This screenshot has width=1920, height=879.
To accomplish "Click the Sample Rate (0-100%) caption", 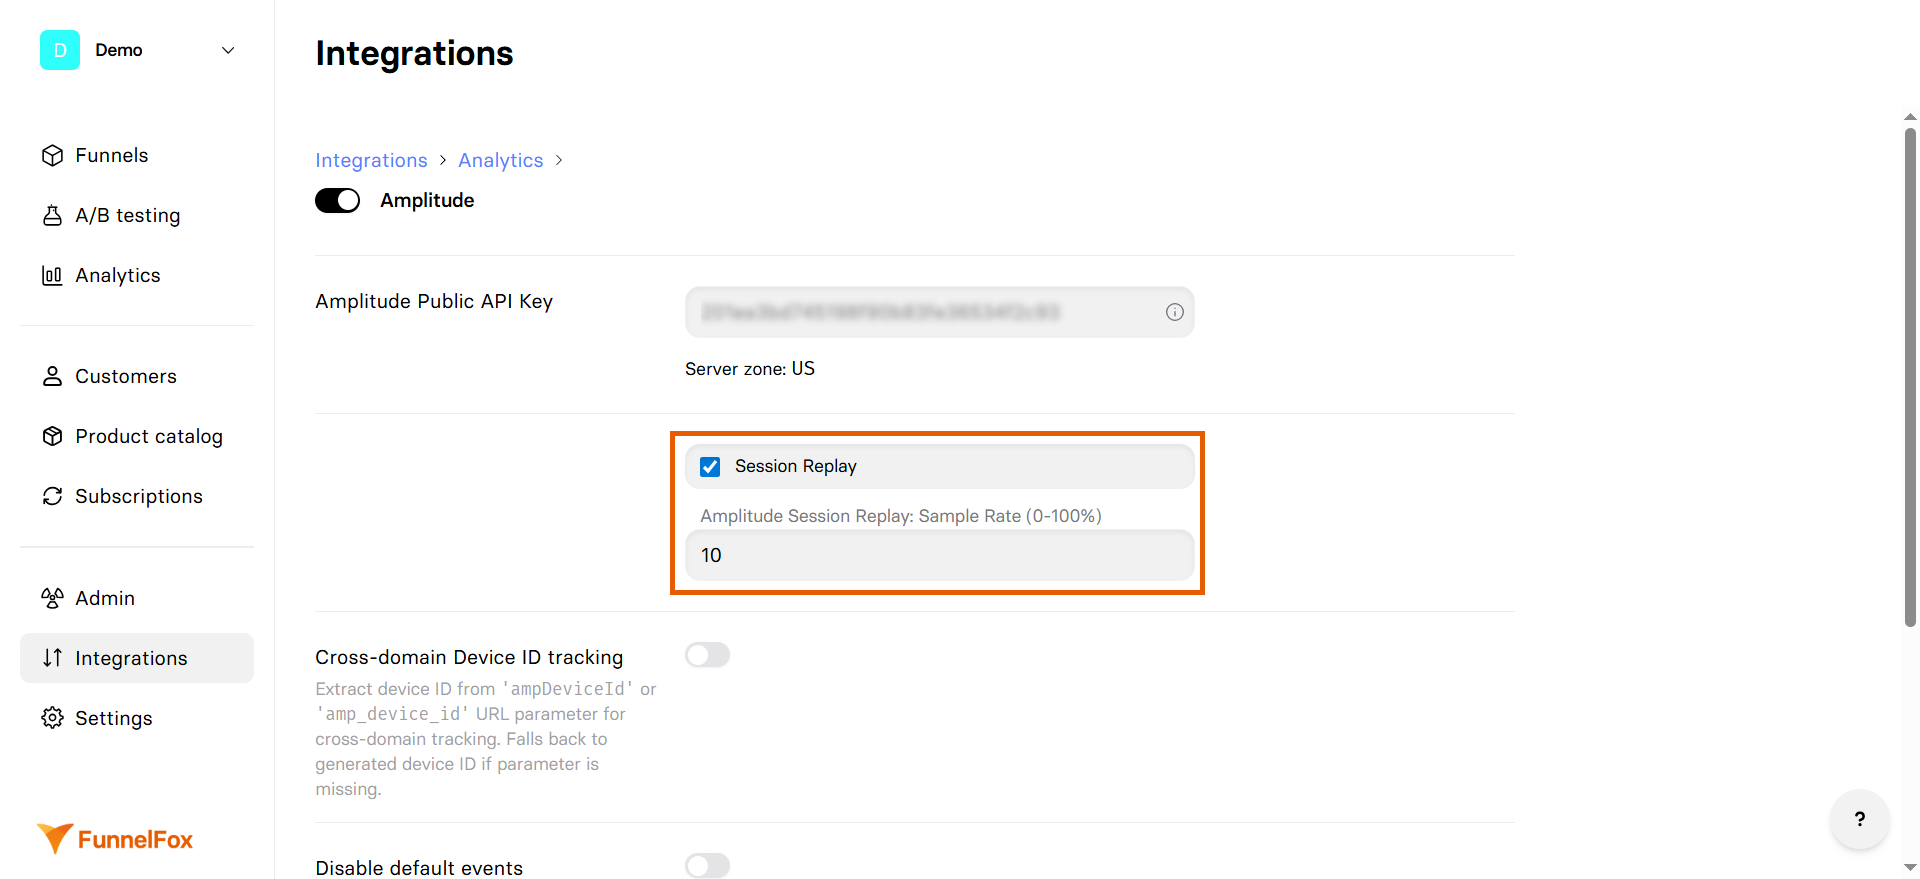I will pyautogui.click(x=901, y=516).
